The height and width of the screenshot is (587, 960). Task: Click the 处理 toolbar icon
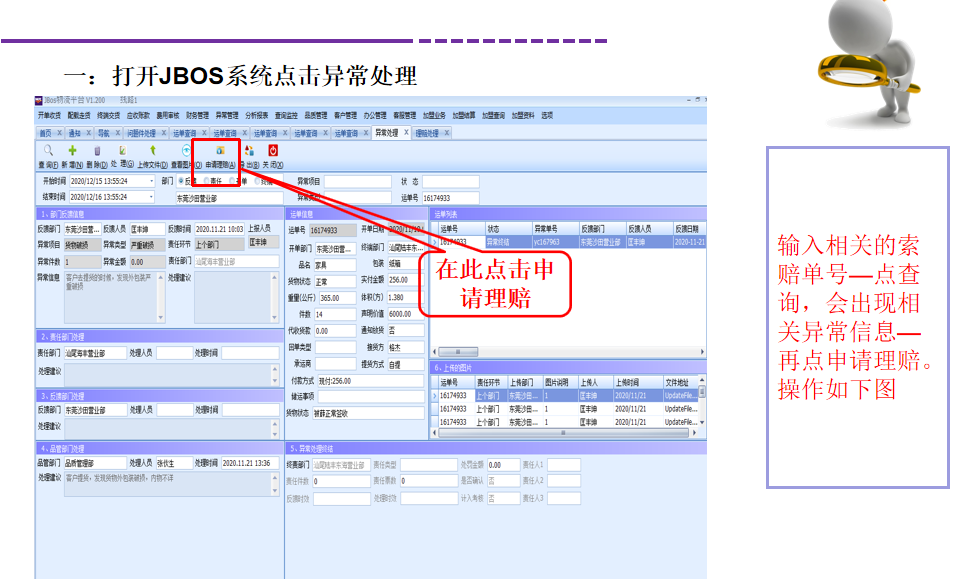[x=122, y=150]
